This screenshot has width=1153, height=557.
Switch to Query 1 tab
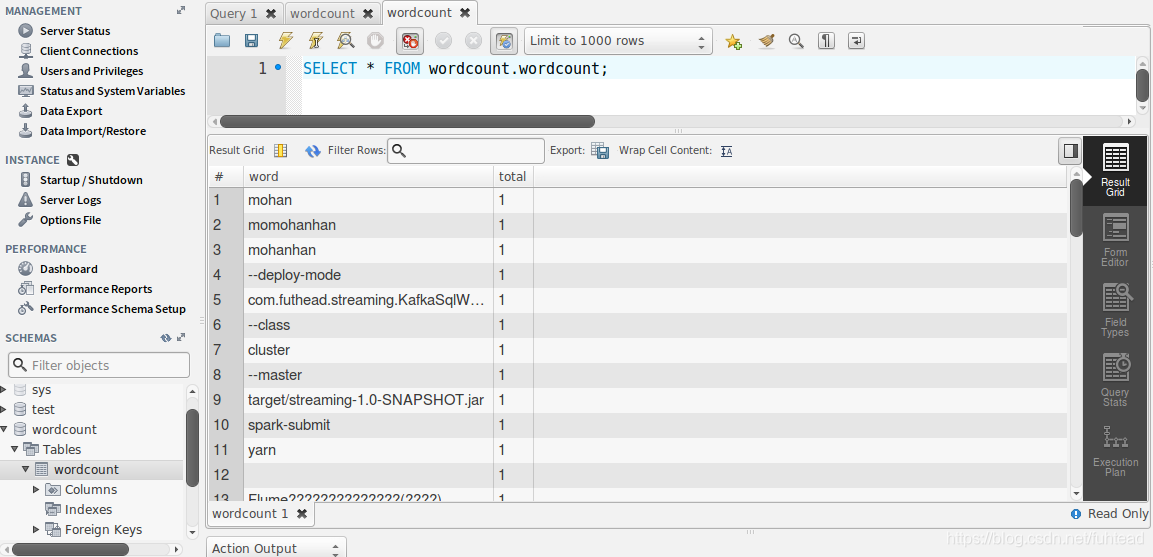coord(234,13)
